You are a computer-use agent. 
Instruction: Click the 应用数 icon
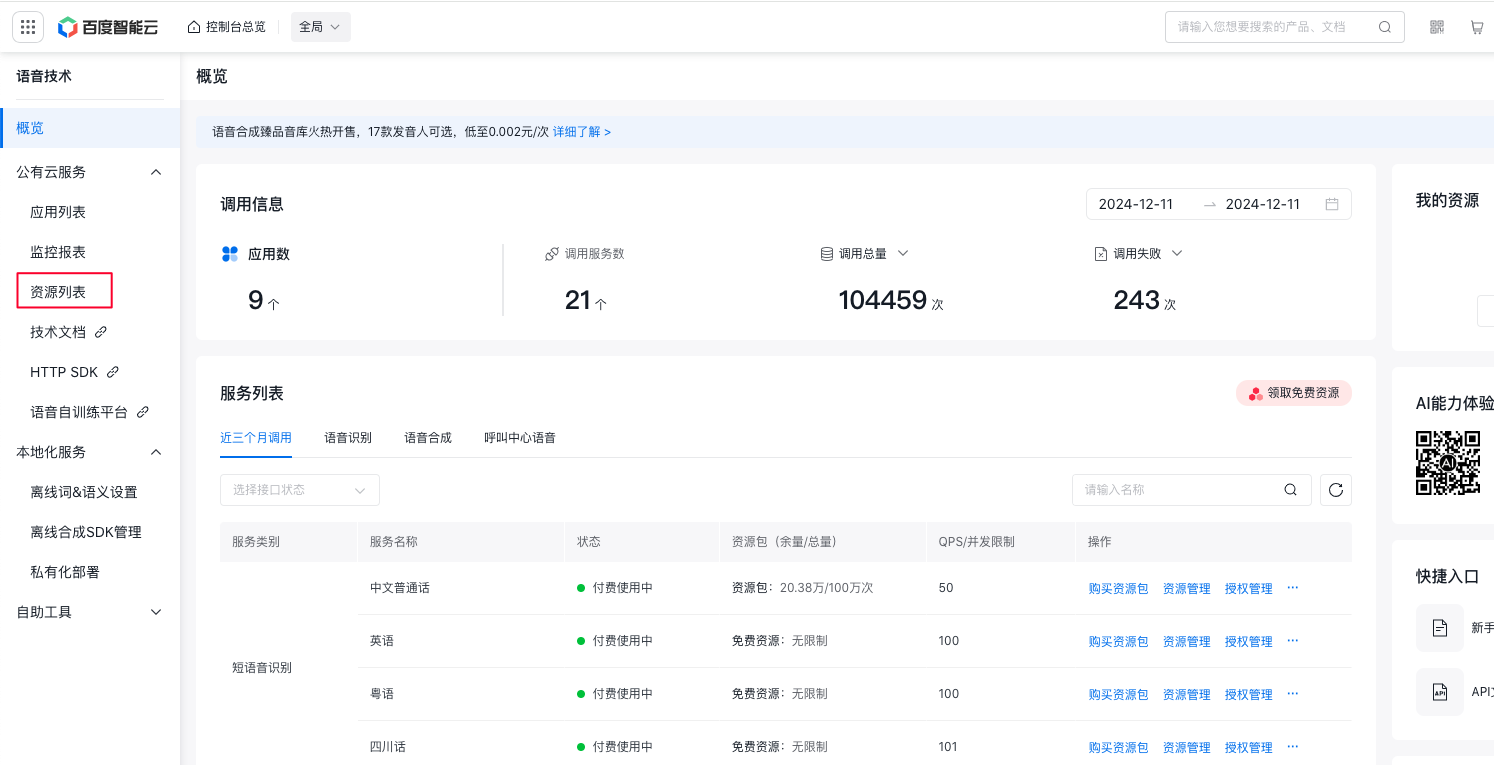[230, 254]
